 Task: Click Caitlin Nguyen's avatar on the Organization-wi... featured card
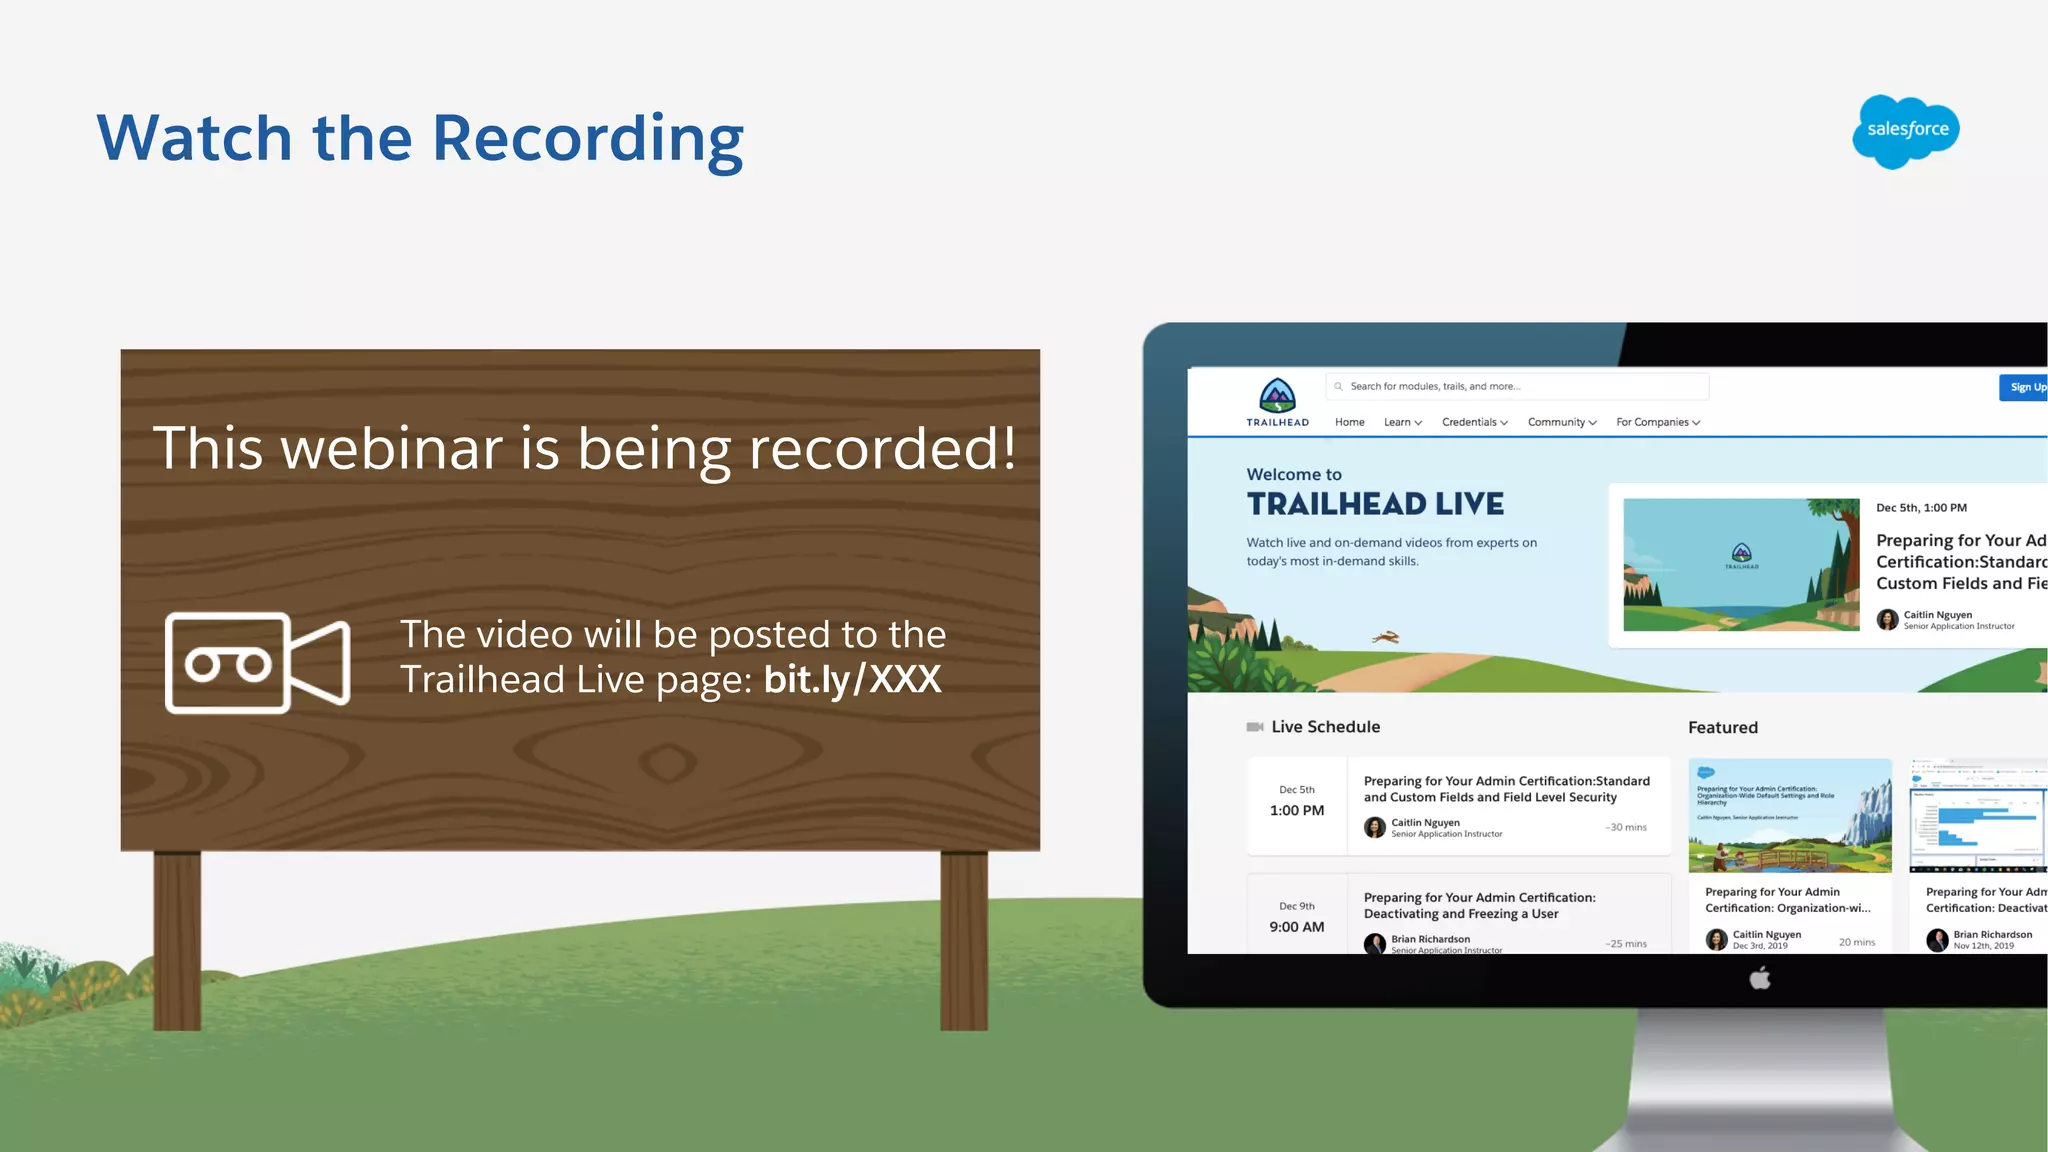click(1716, 939)
